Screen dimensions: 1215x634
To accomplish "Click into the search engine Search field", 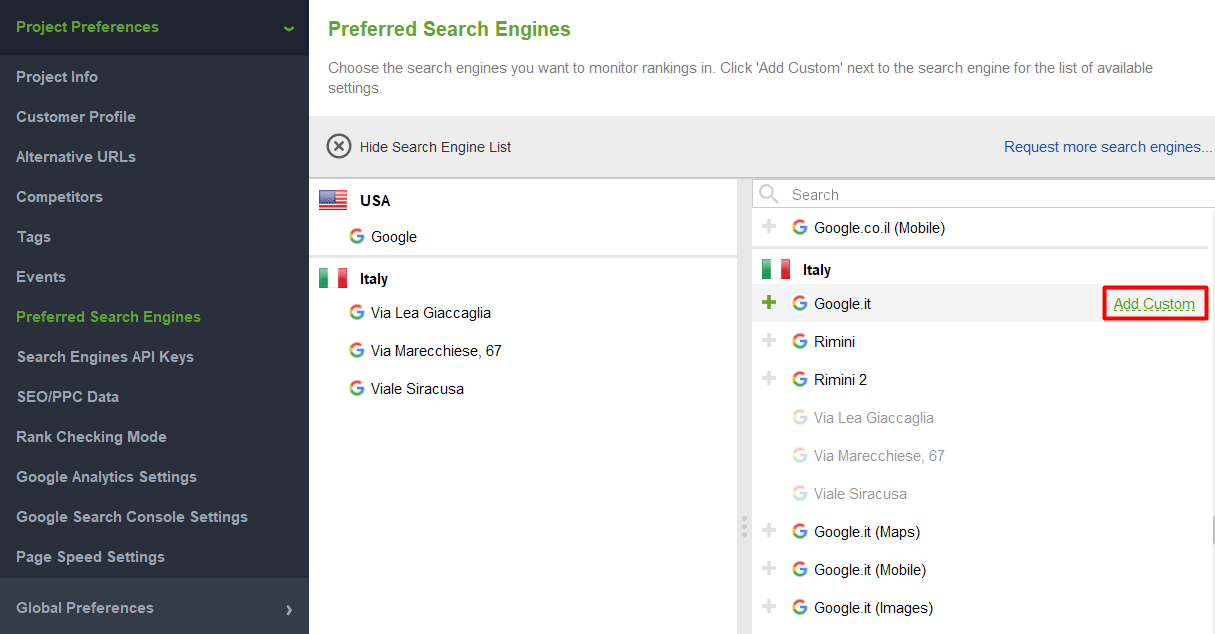I will (983, 194).
